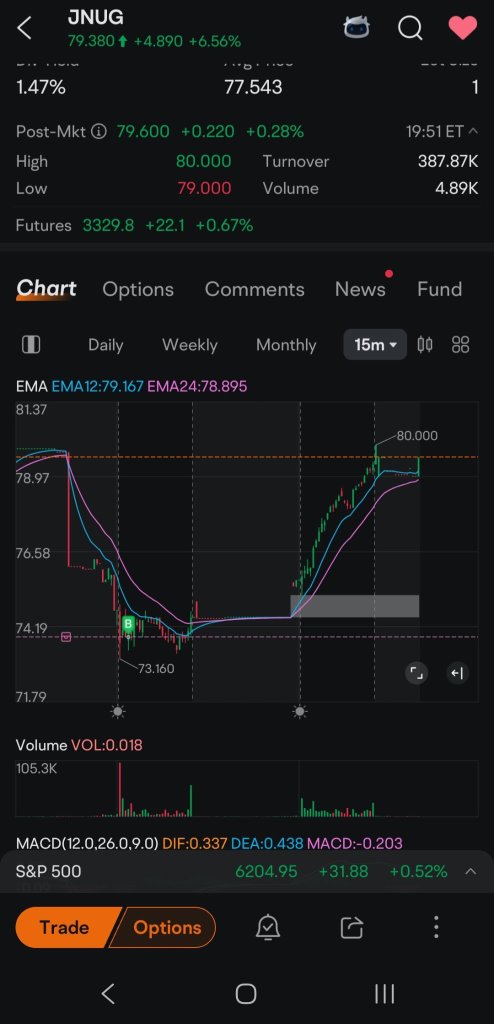Open the News tab
Image resolution: width=494 pixels, height=1024 pixels.
coord(360,289)
